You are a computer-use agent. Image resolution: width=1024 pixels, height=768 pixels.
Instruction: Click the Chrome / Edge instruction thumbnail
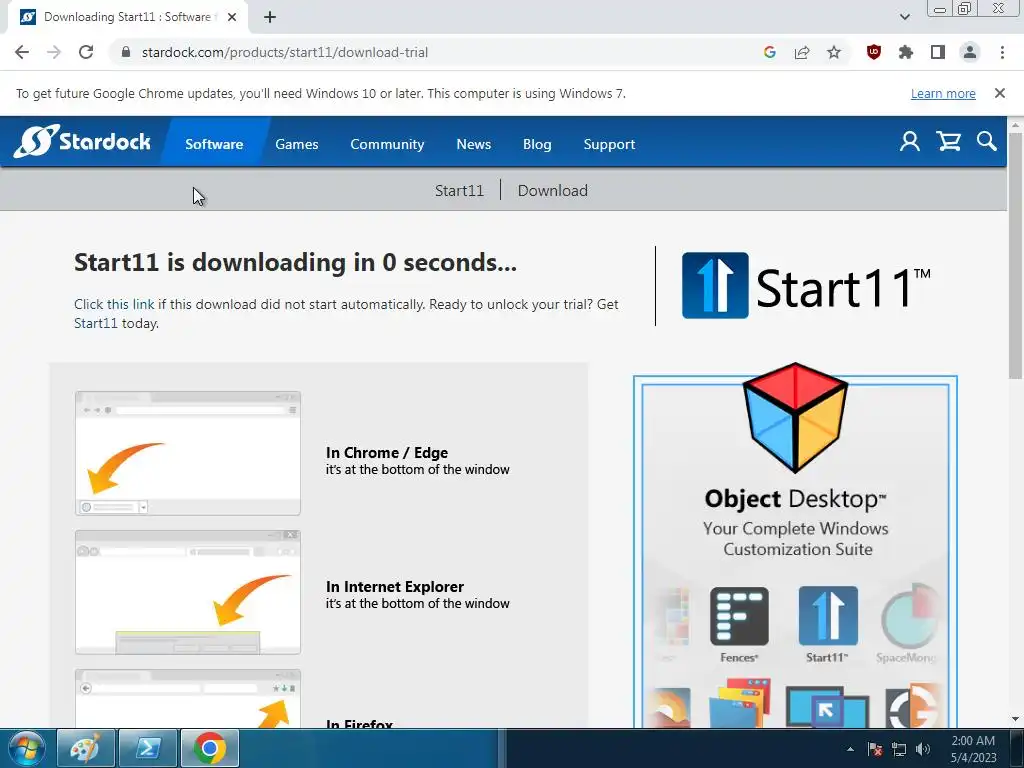coord(188,453)
